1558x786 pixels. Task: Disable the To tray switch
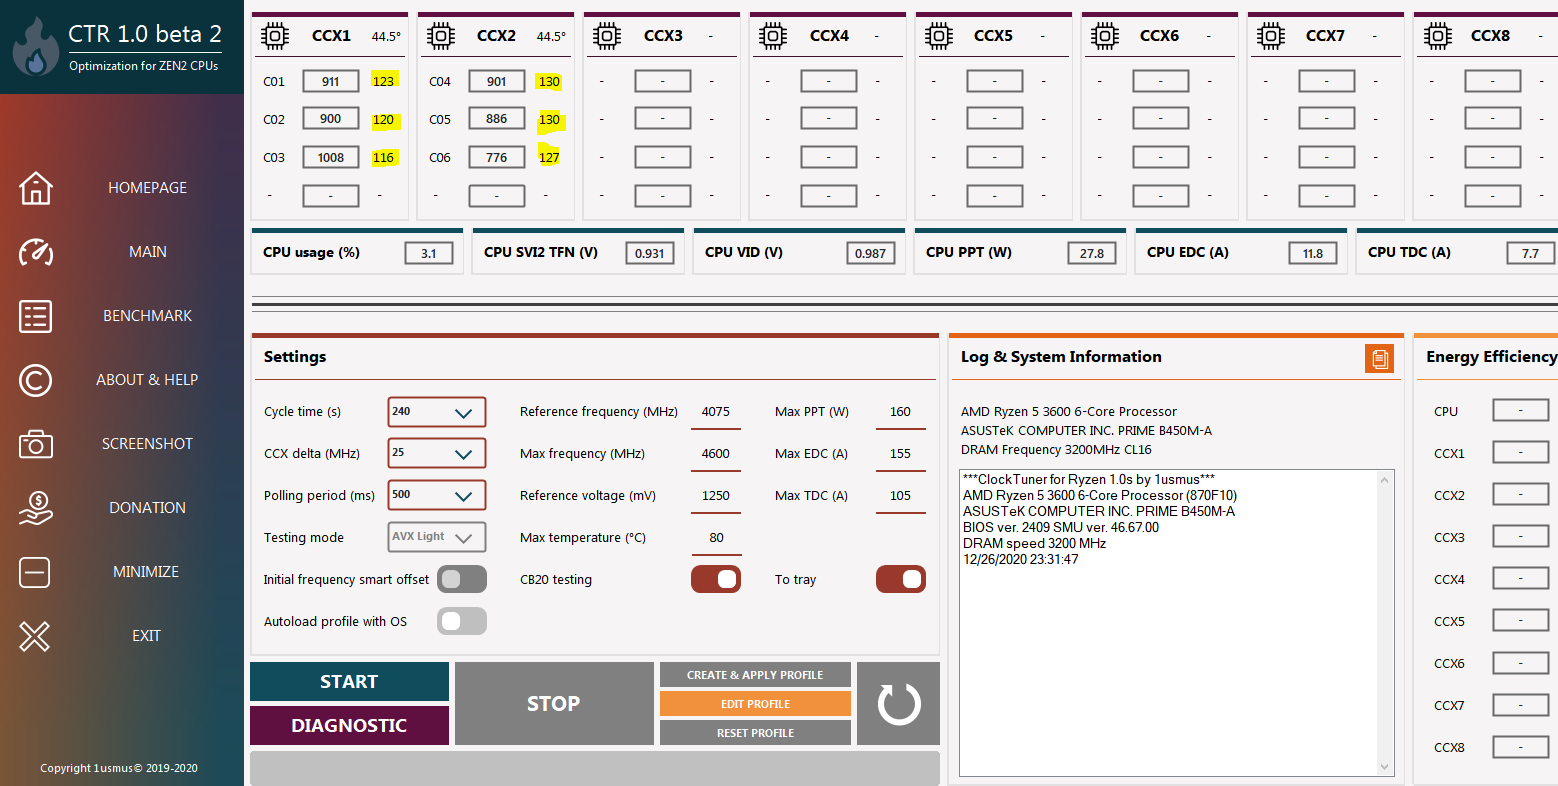(901, 579)
